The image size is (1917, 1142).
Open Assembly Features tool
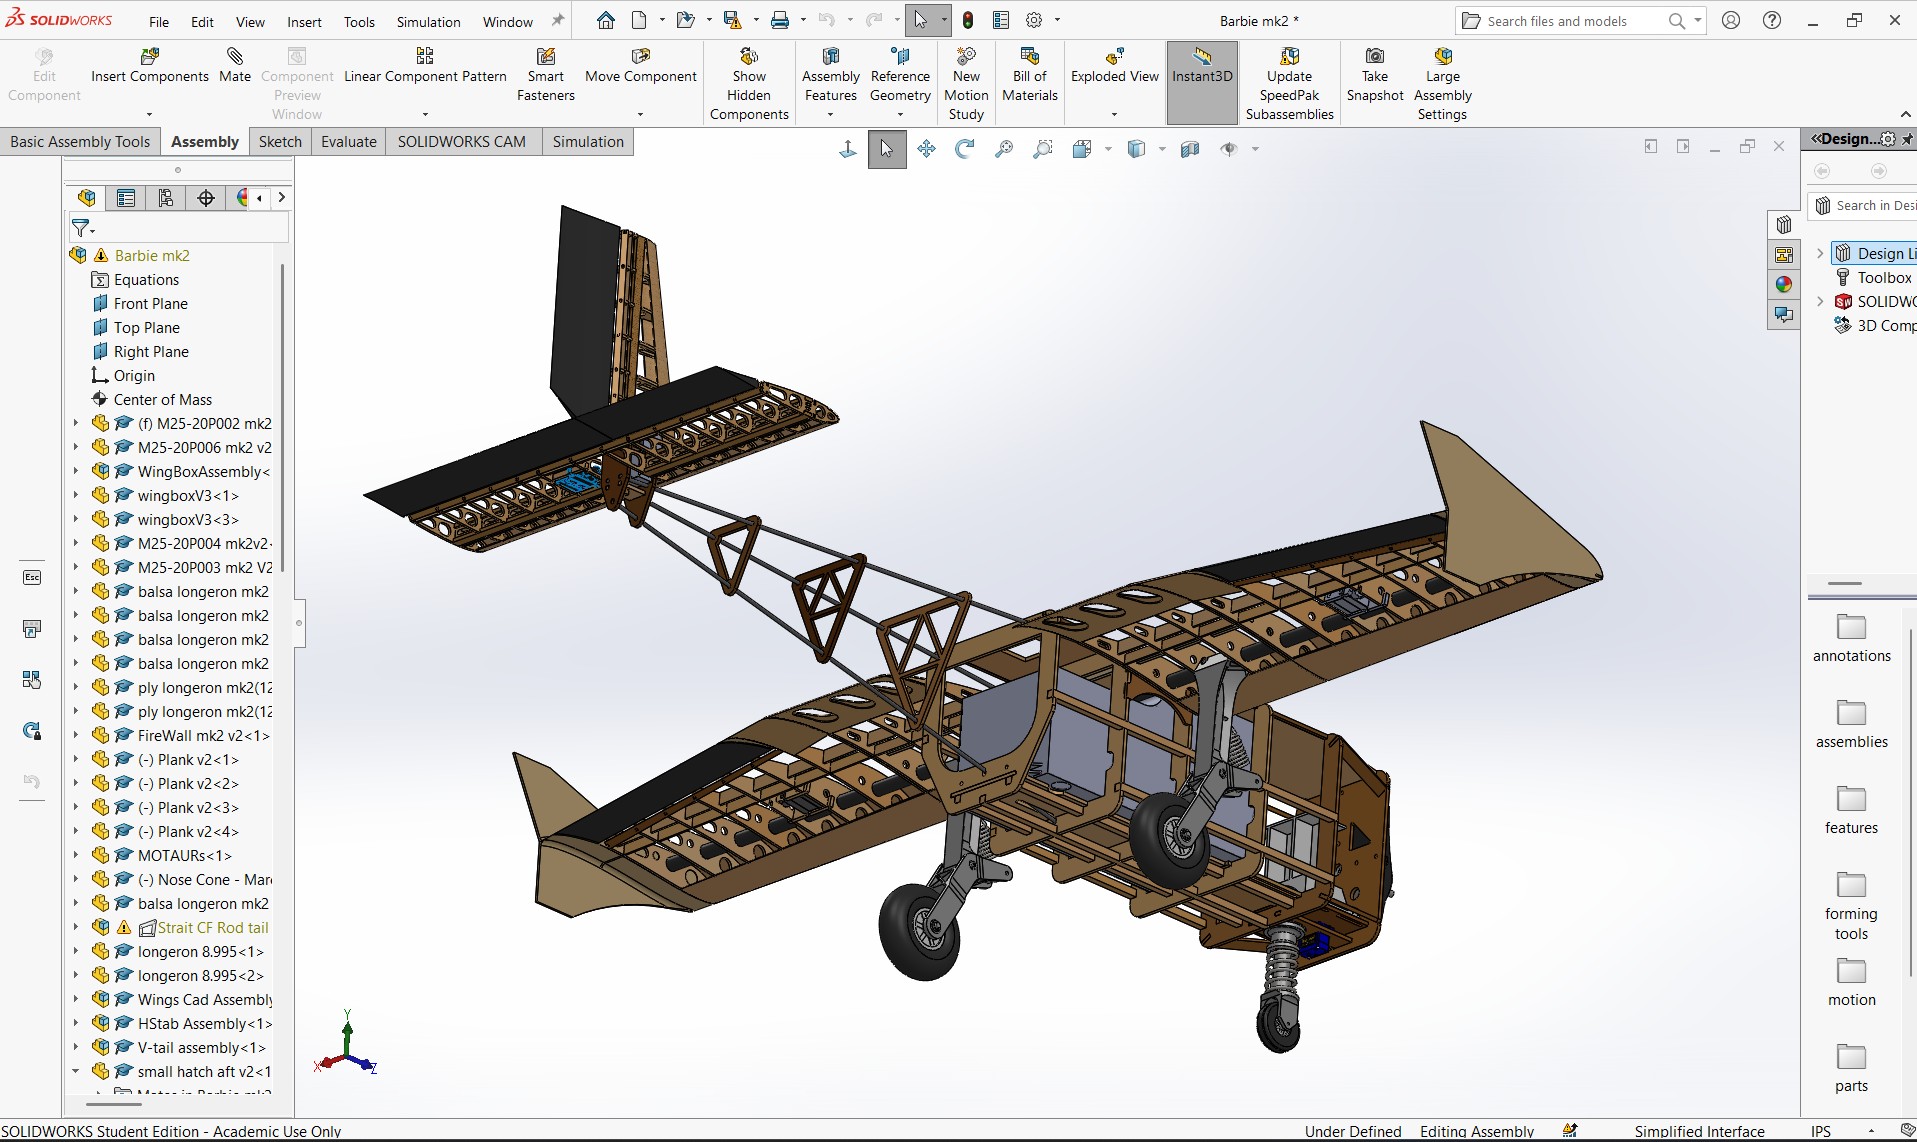pyautogui.click(x=830, y=75)
